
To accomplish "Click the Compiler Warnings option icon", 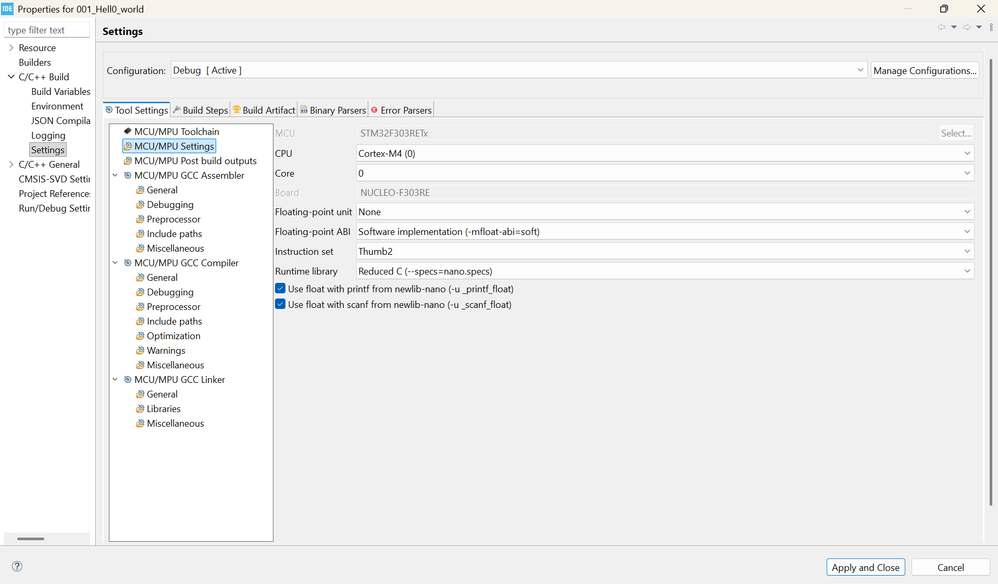I will [x=140, y=350].
